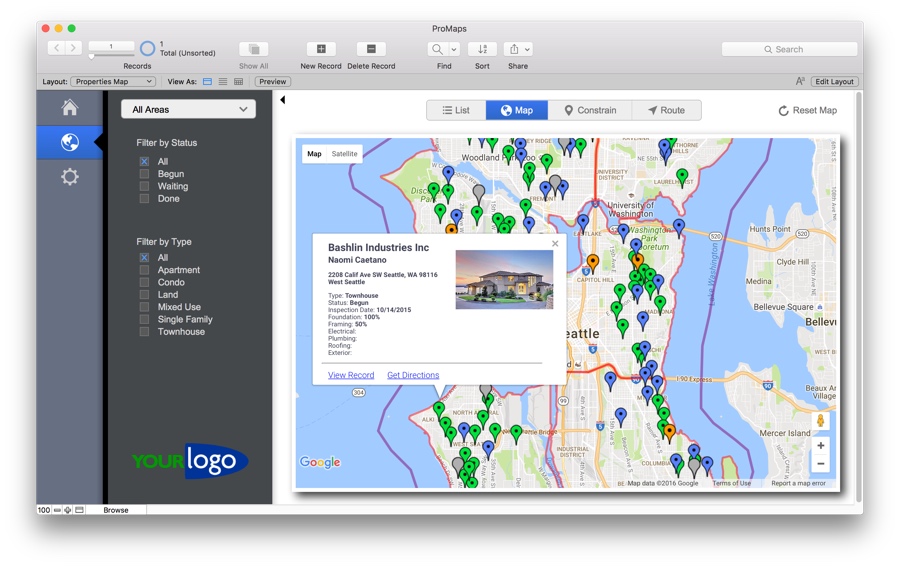Check the Apartment type filter

coord(144,270)
